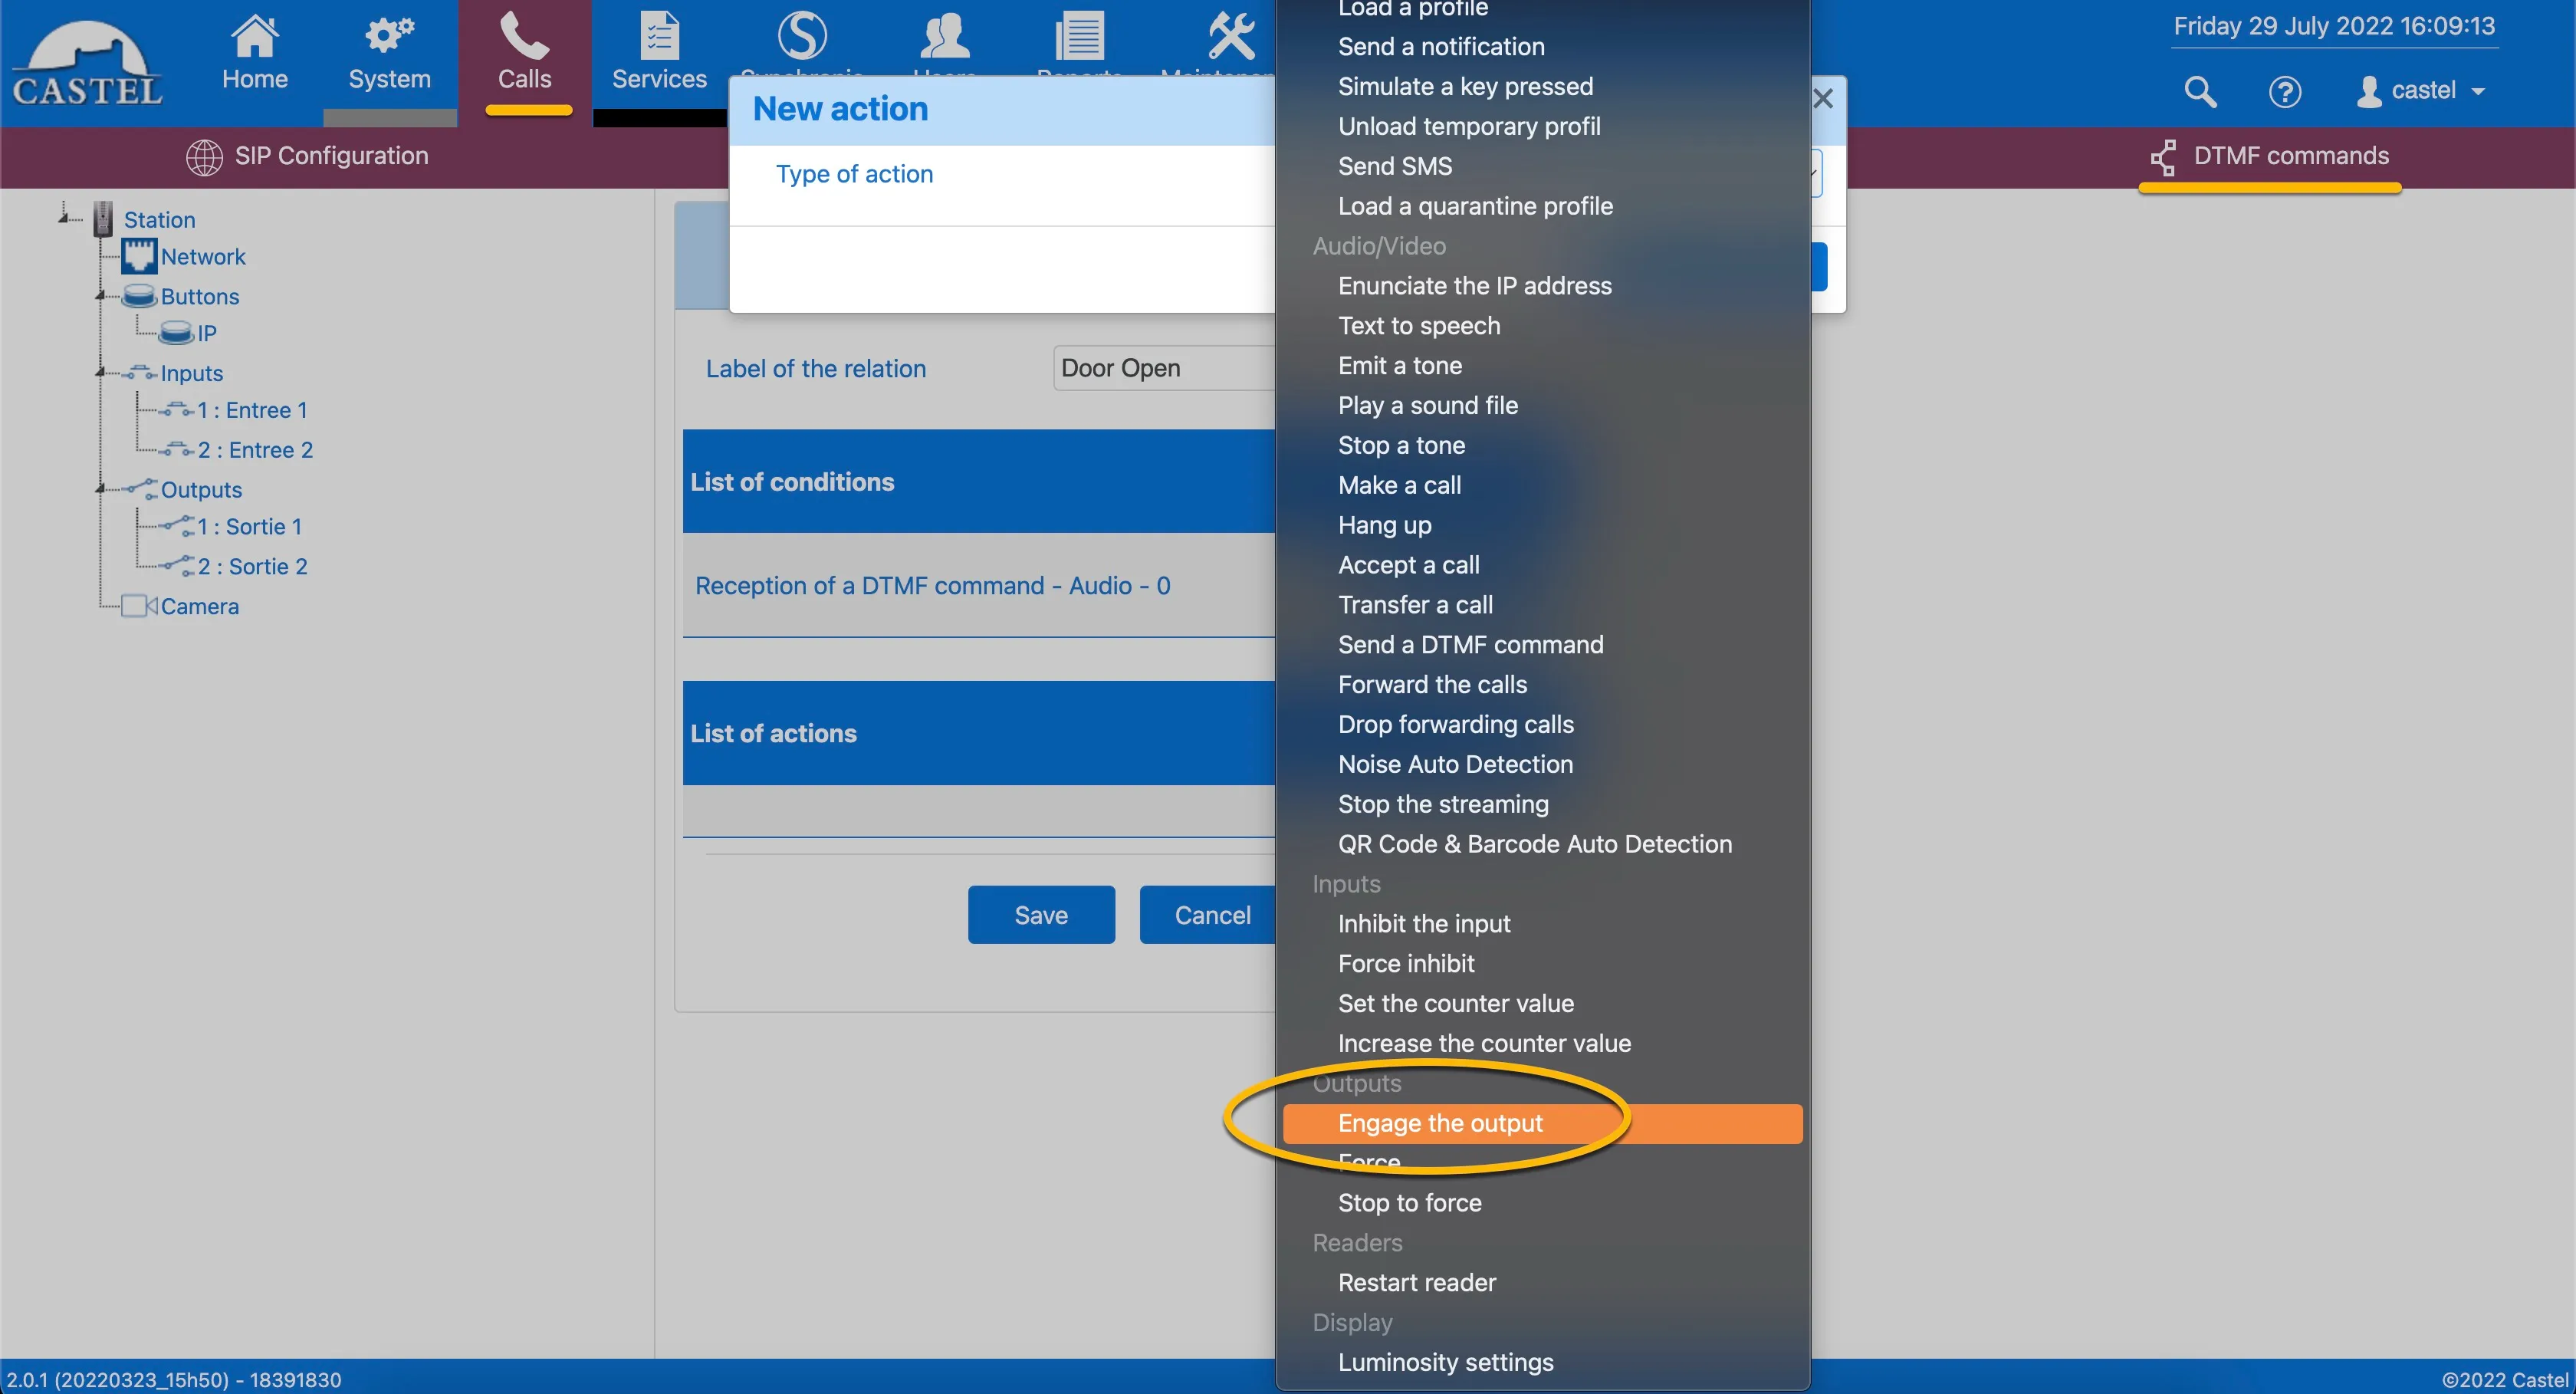Select output 1 : Sortie 1
This screenshot has height=1394, width=2576.
249,527
